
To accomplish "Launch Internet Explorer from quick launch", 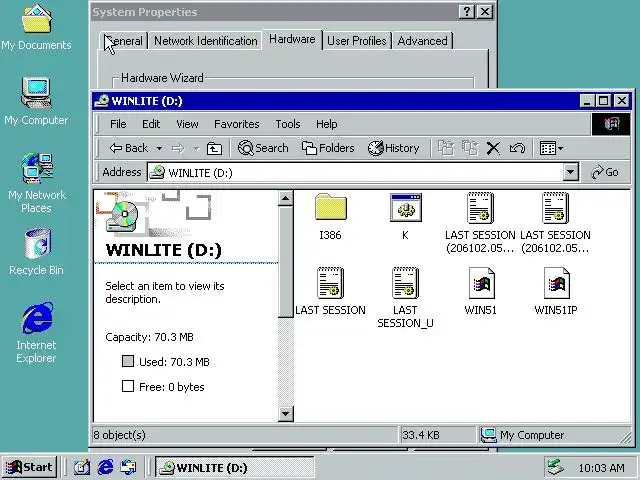I will click(105, 467).
